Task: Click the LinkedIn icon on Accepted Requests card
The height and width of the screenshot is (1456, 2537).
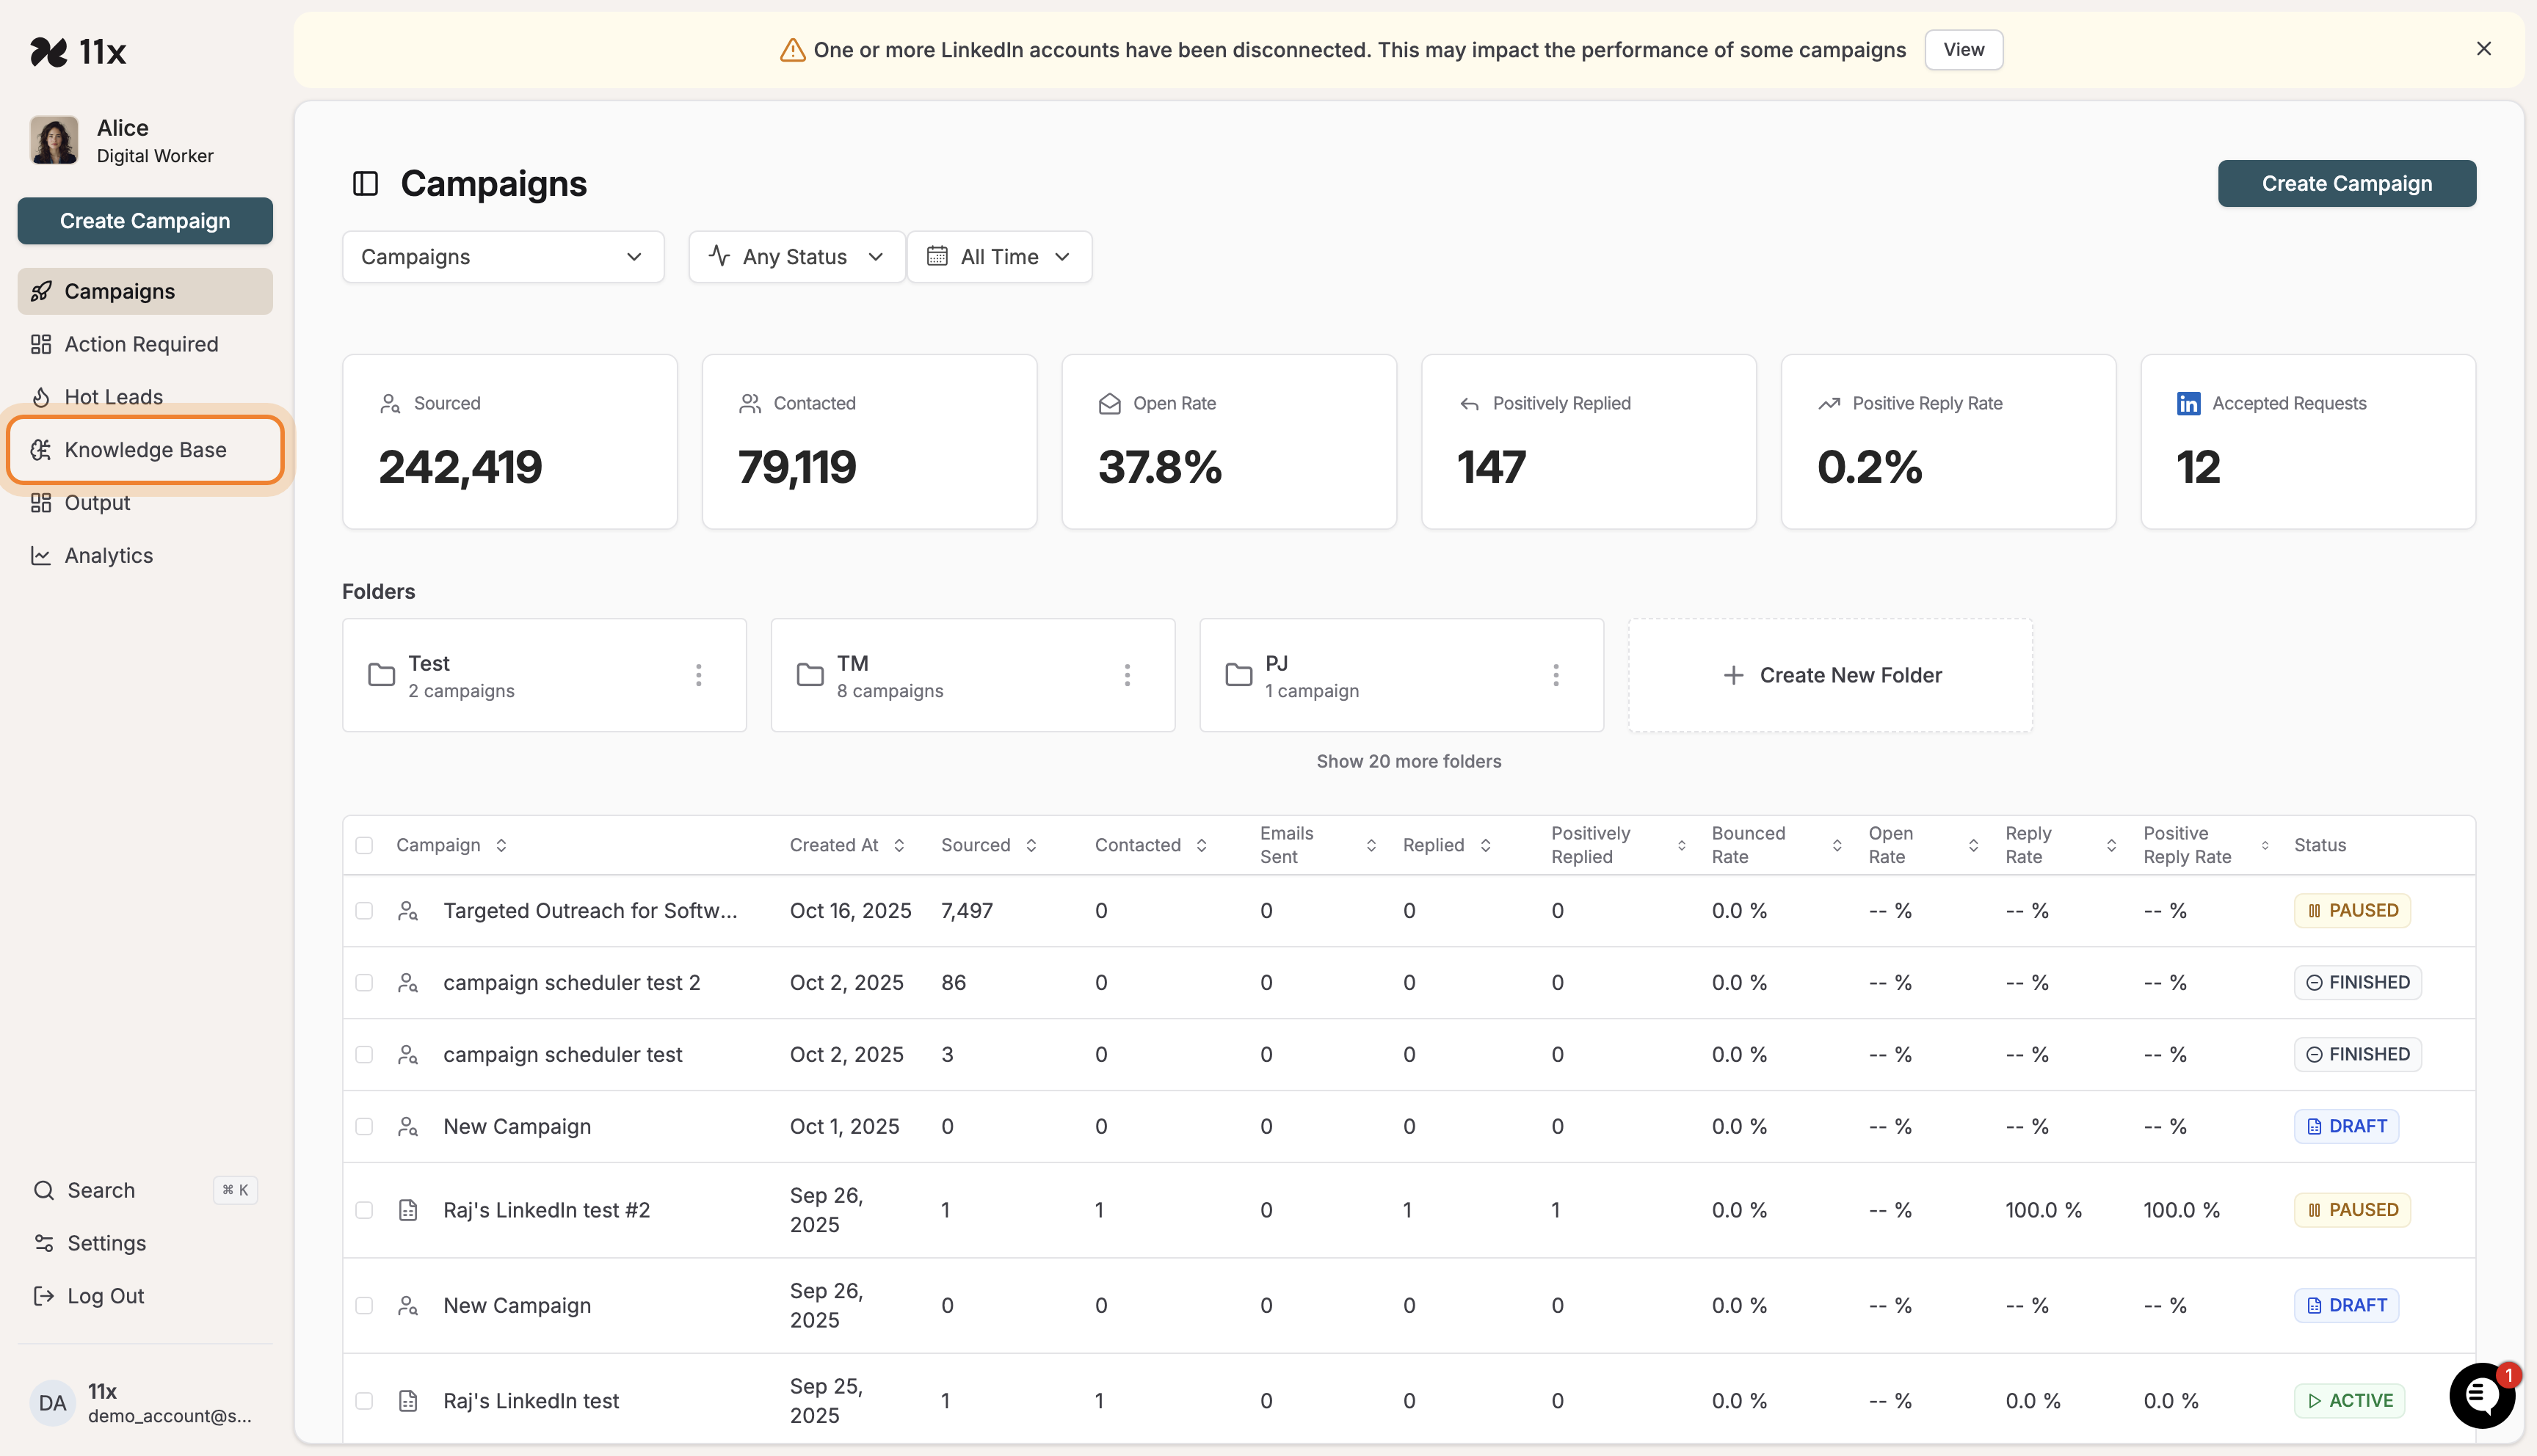Action: 2189,403
